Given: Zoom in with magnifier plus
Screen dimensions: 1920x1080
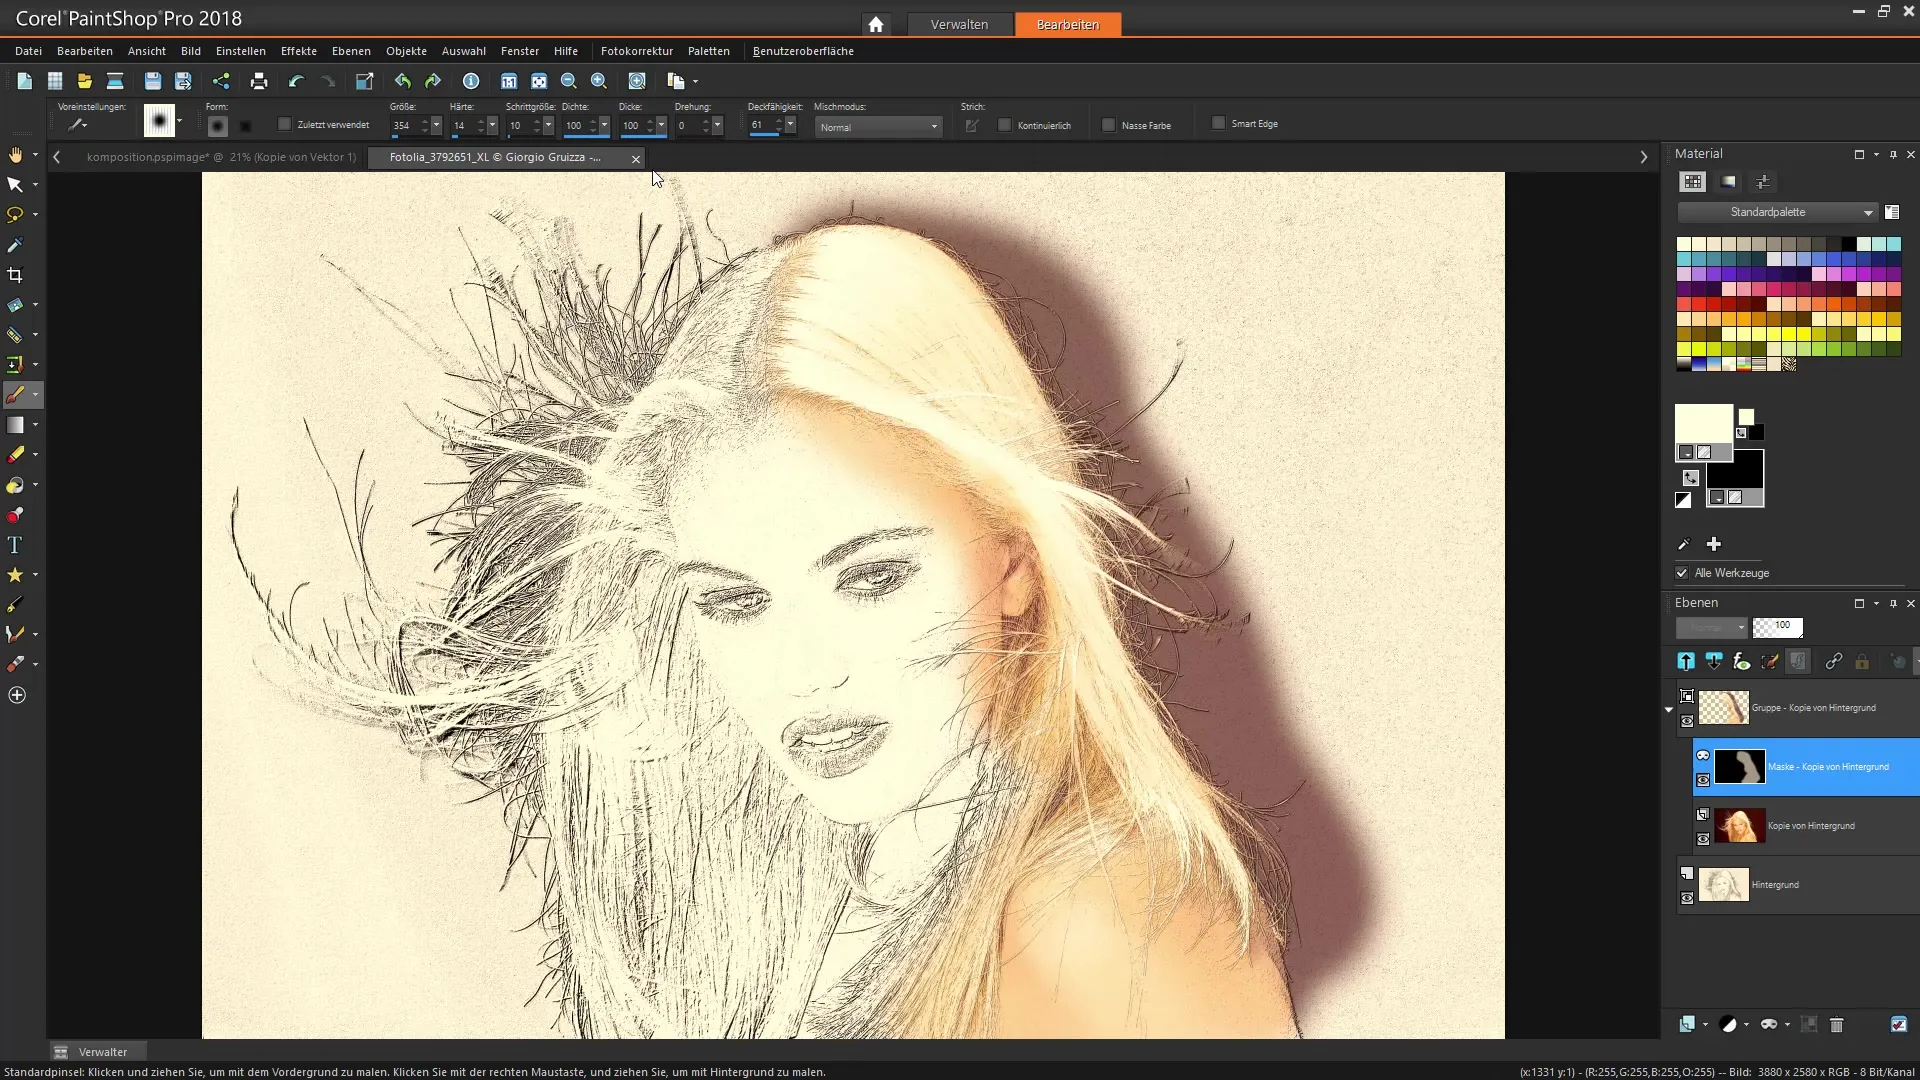Looking at the screenshot, I should 599,81.
